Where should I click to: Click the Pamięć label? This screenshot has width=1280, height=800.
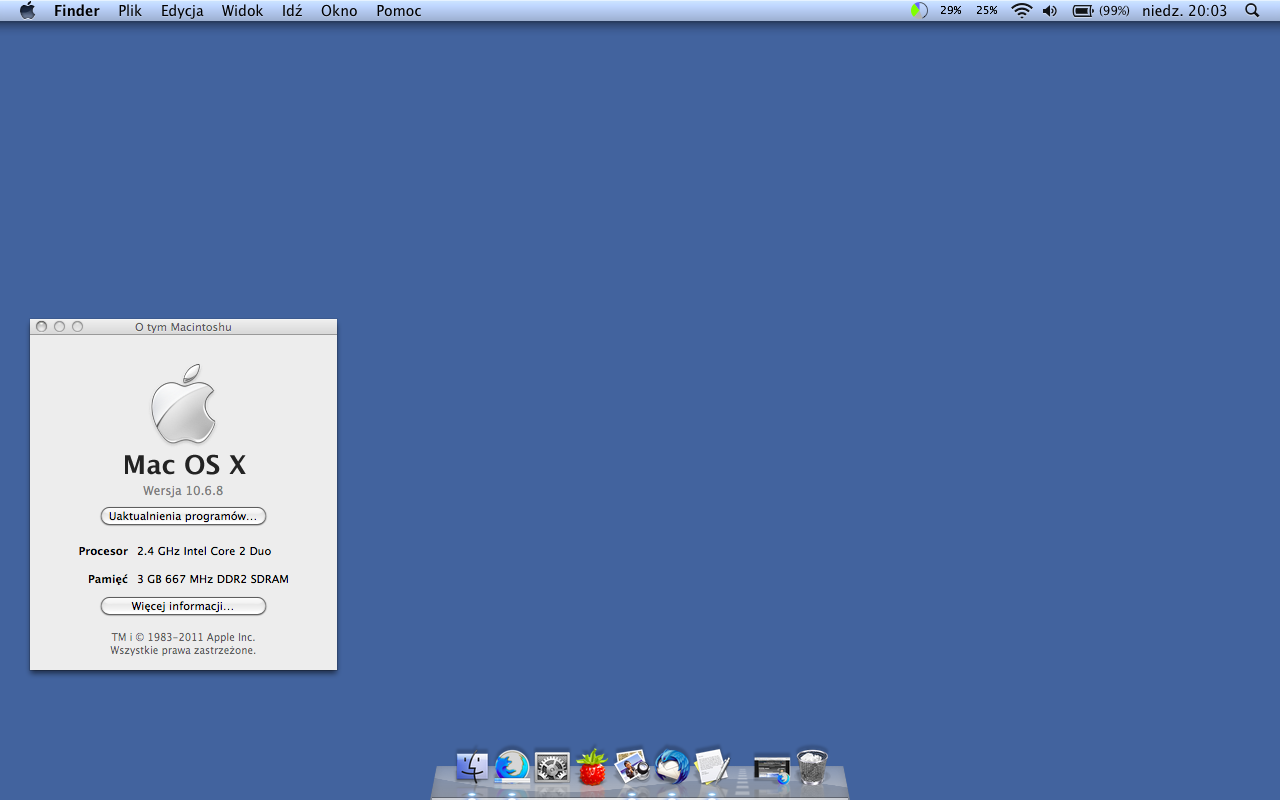click(x=108, y=579)
